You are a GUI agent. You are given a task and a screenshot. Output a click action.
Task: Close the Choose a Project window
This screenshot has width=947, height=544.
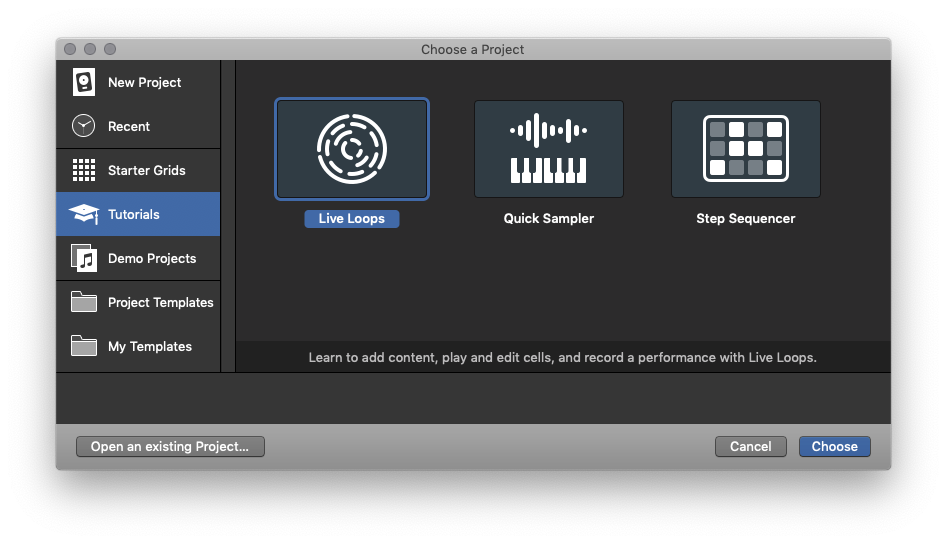pyautogui.click(x=70, y=49)
